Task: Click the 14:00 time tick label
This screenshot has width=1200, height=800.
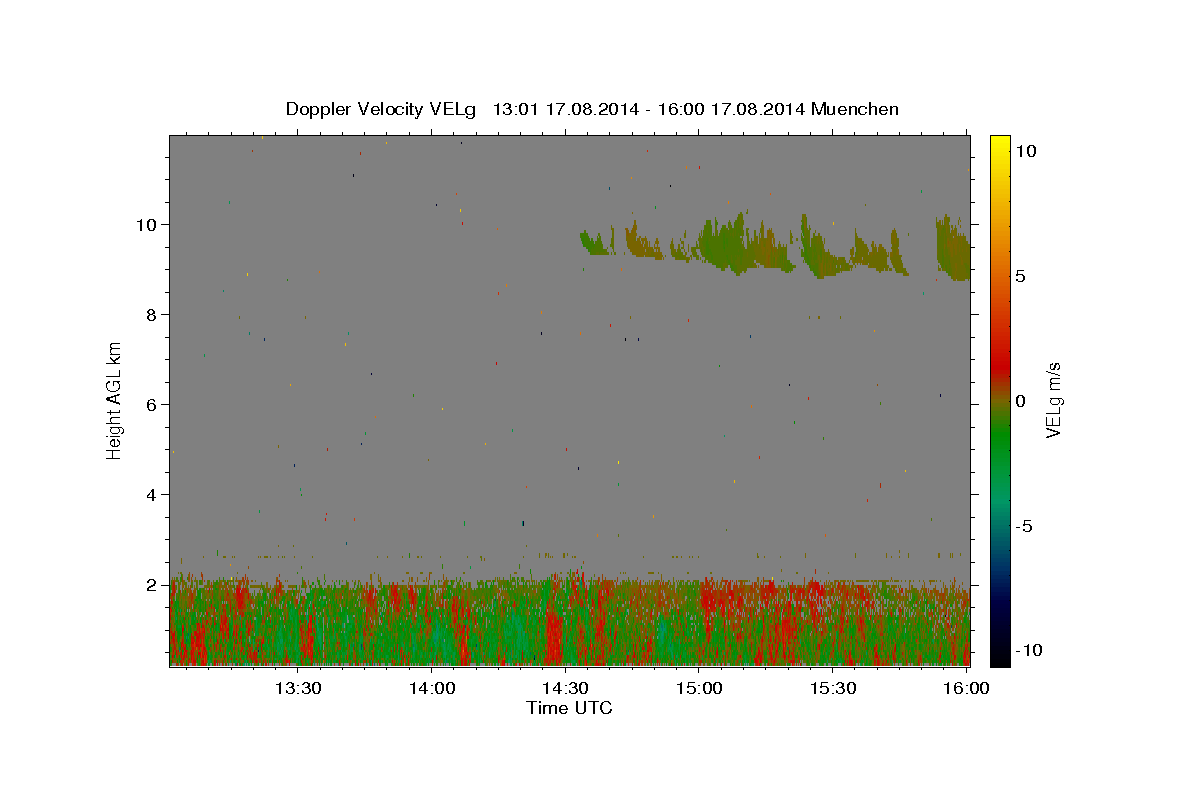Action: (x=431, y=688)
